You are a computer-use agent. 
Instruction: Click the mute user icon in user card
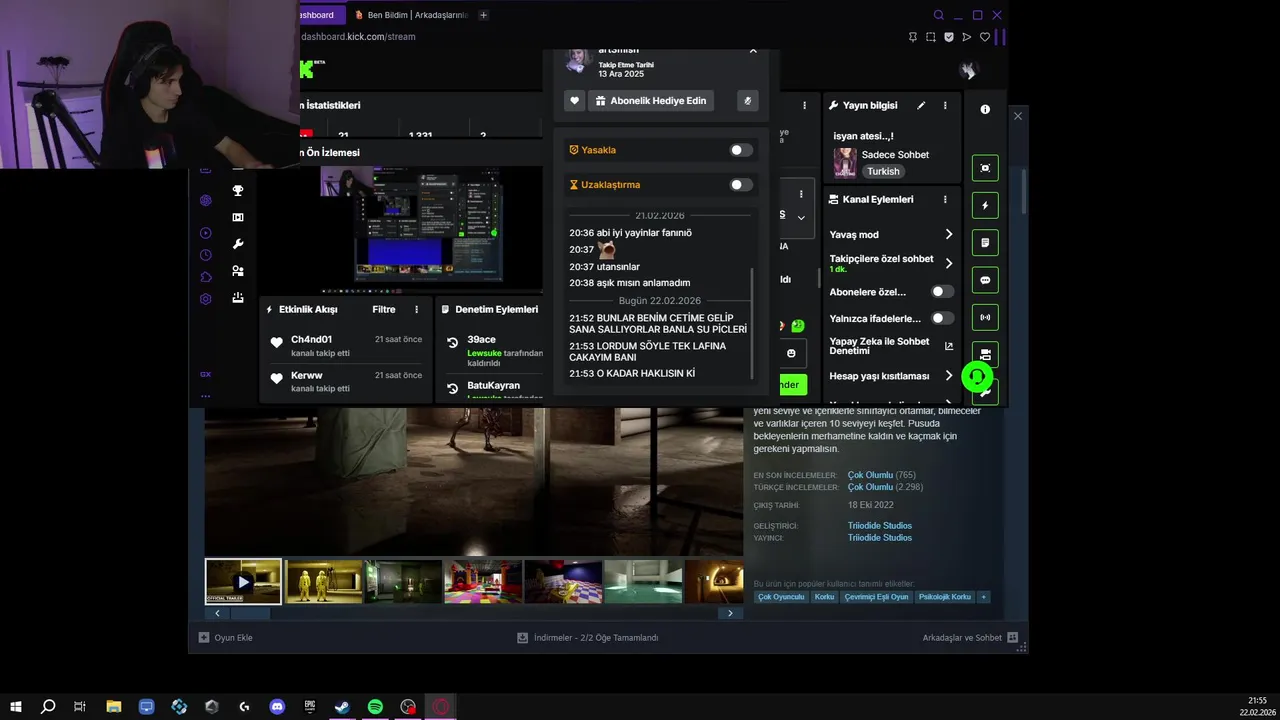click(x=747, y=100)
